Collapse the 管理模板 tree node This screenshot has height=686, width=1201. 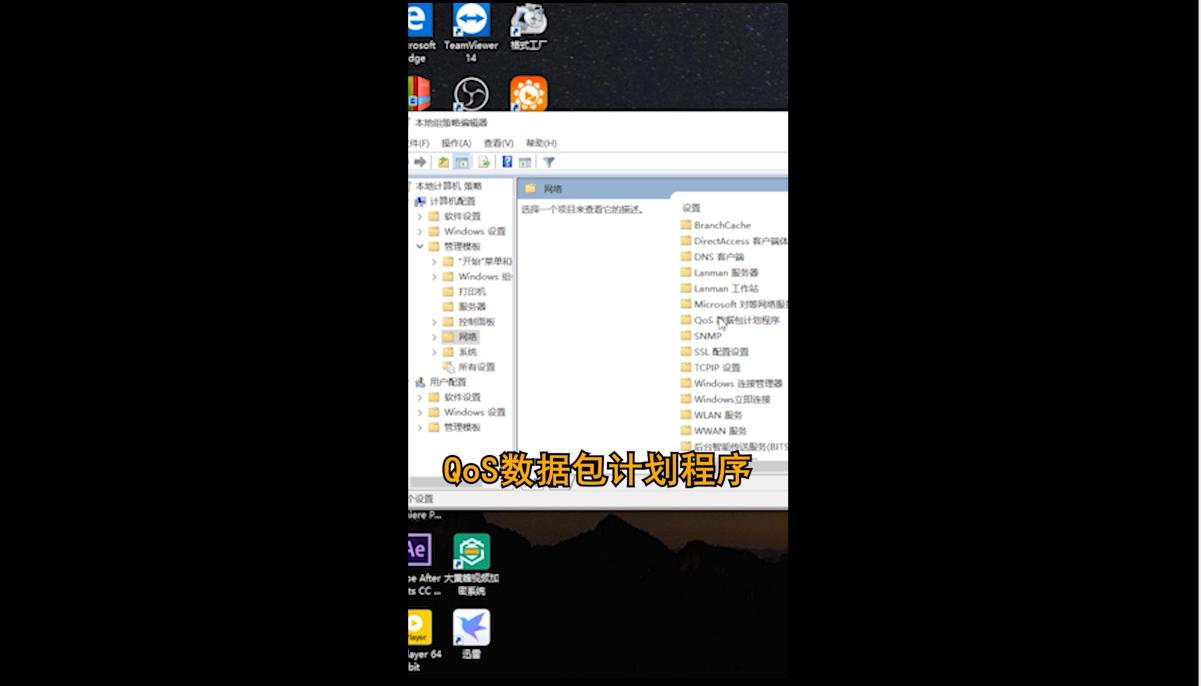(x=420, y=246)
